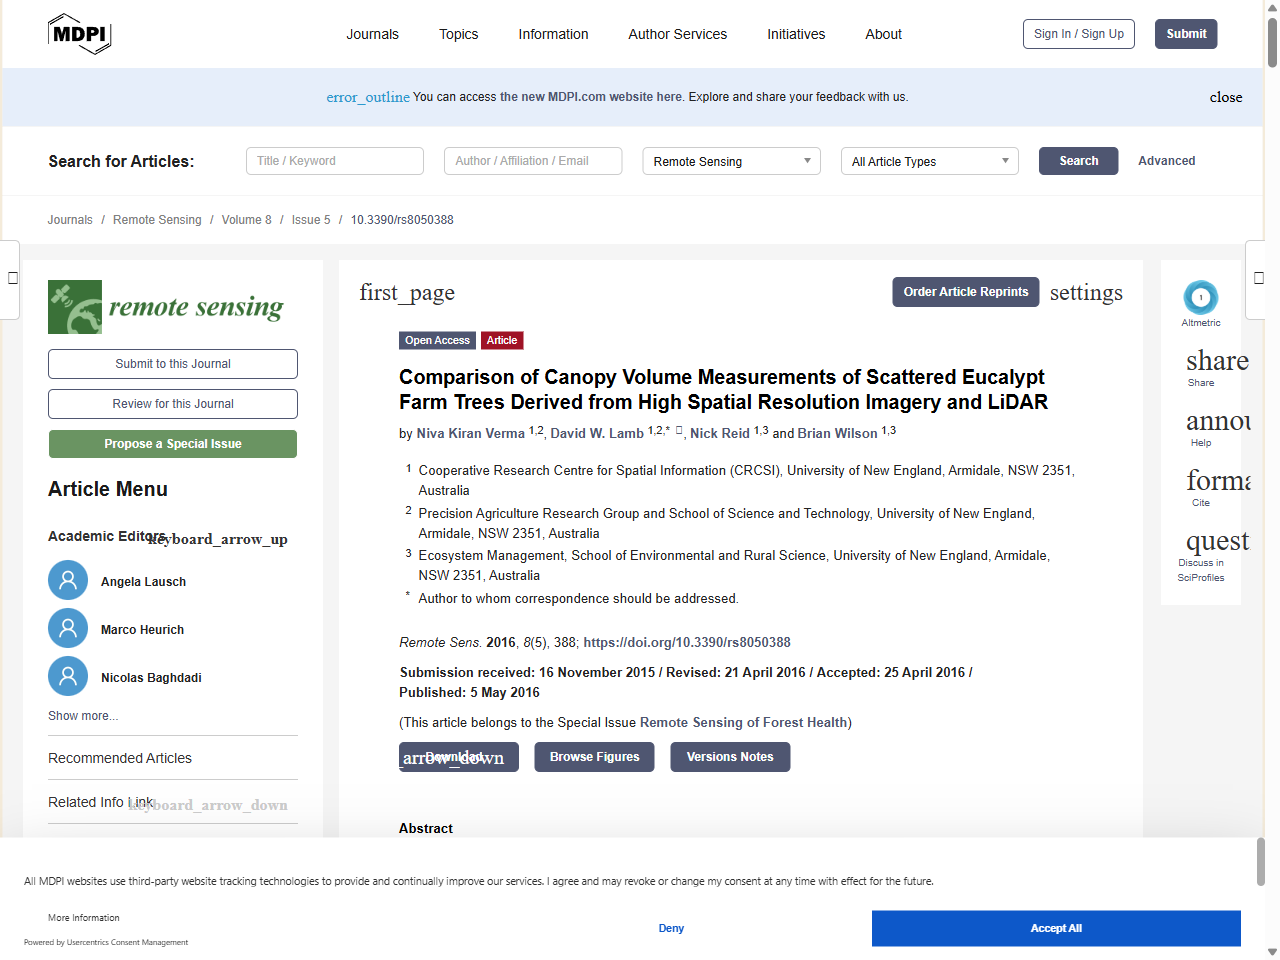Click the MDPI logo
The width and height of the screenshot is (1280, 960).
coord(79,34)
